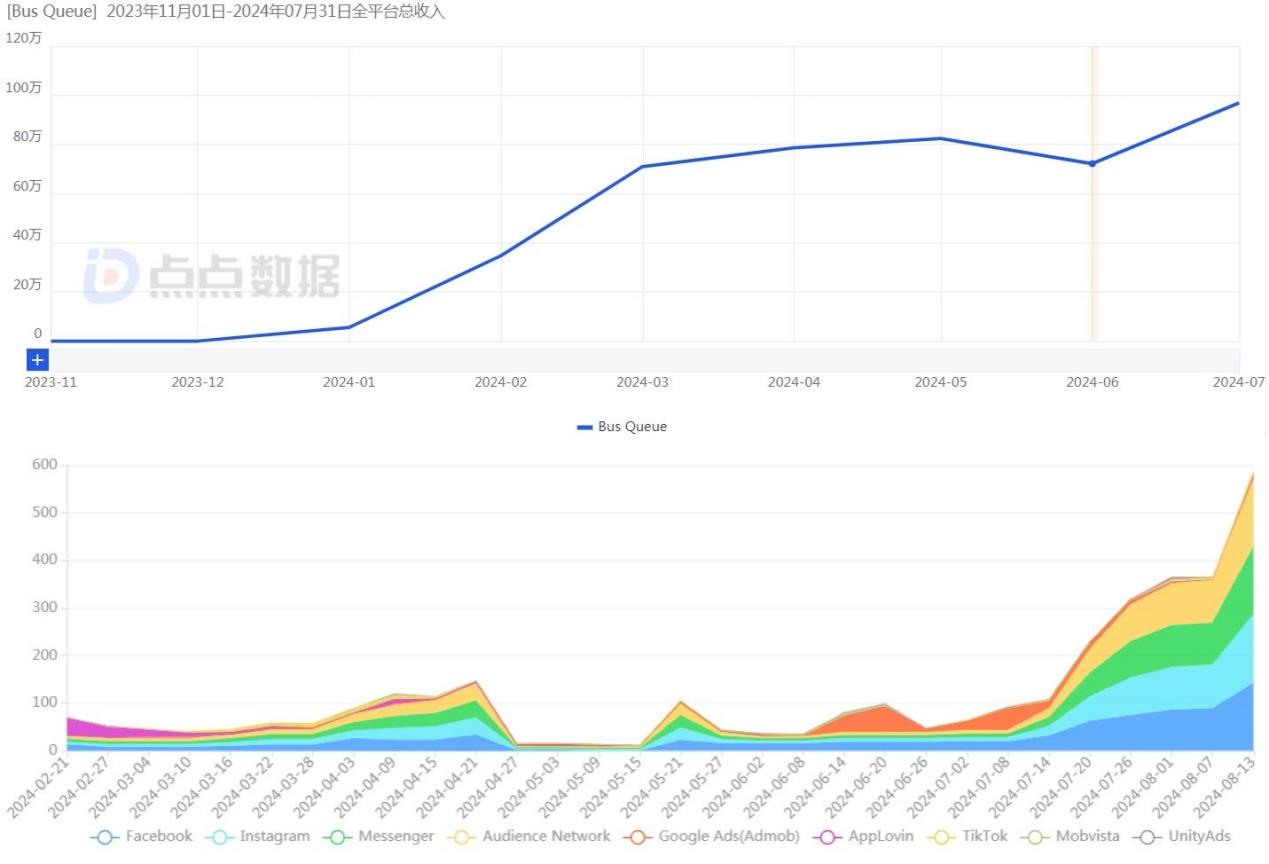
Task: Click the blue plus button under the revenue chart
Action: (37, 360)
